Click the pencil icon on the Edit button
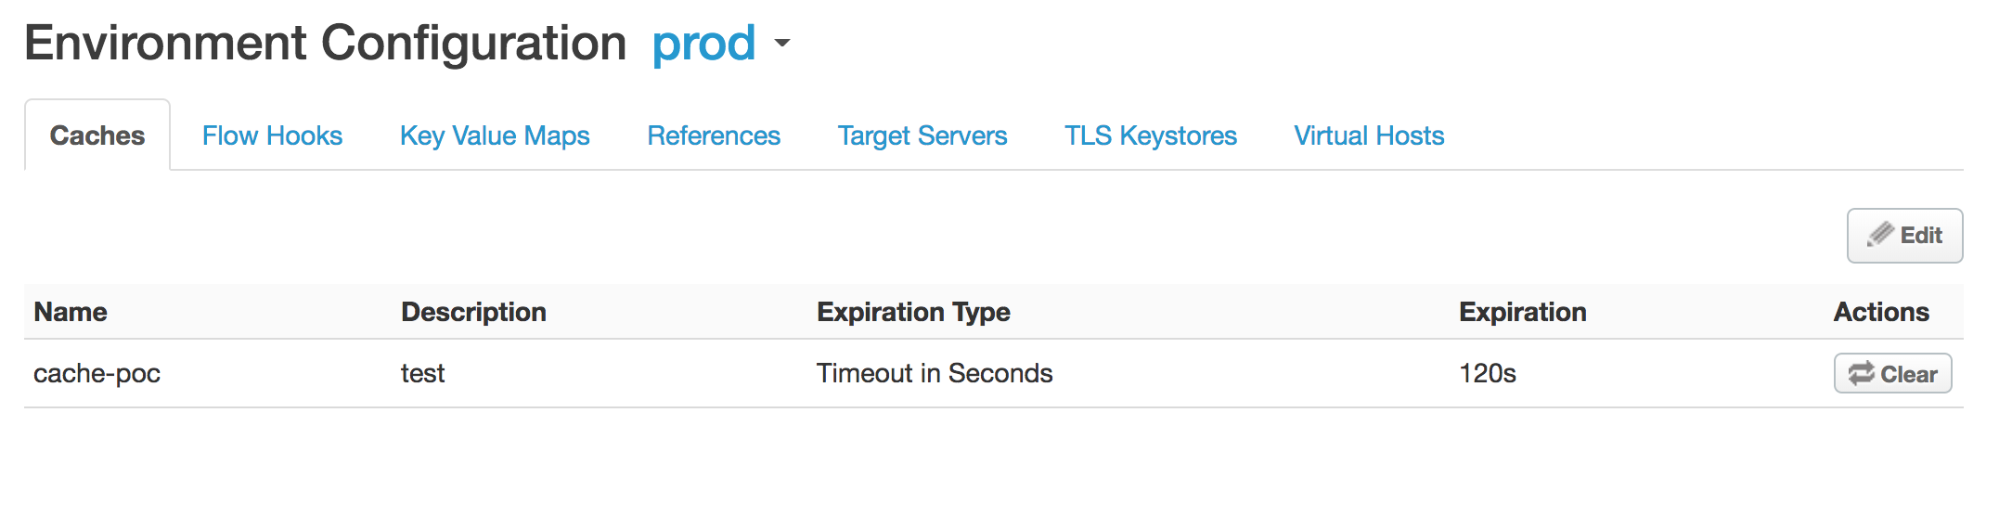This screenshot has height=515, width=1999. coord(1880,235)
